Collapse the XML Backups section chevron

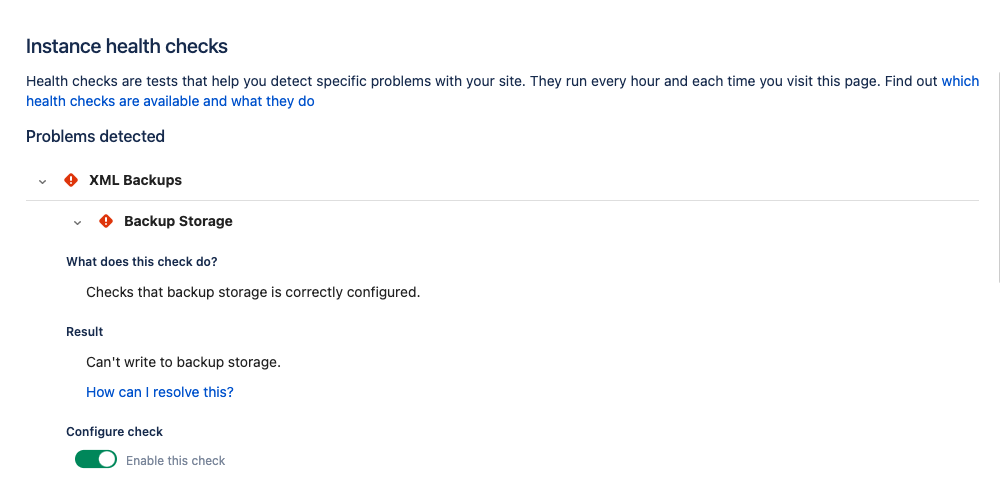point(42,181)
